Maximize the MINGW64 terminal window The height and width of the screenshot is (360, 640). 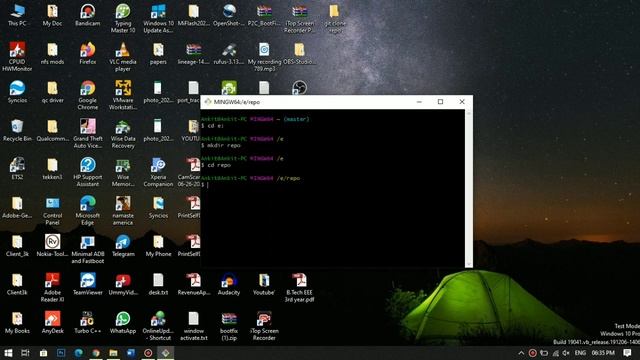tap(440, 102)
